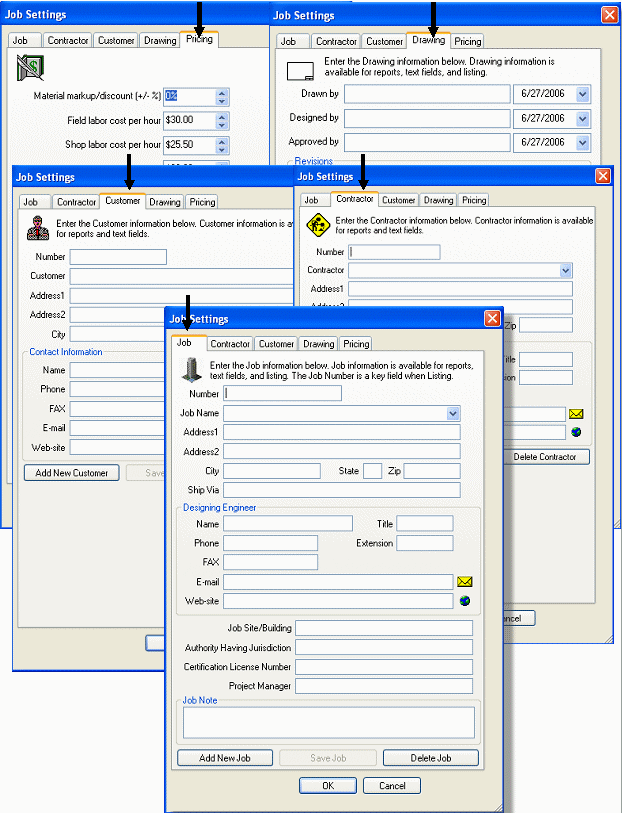Click the envelope icon in the Contractor dialog
Screen dimensions: 622x813
[x=576, y=413]
